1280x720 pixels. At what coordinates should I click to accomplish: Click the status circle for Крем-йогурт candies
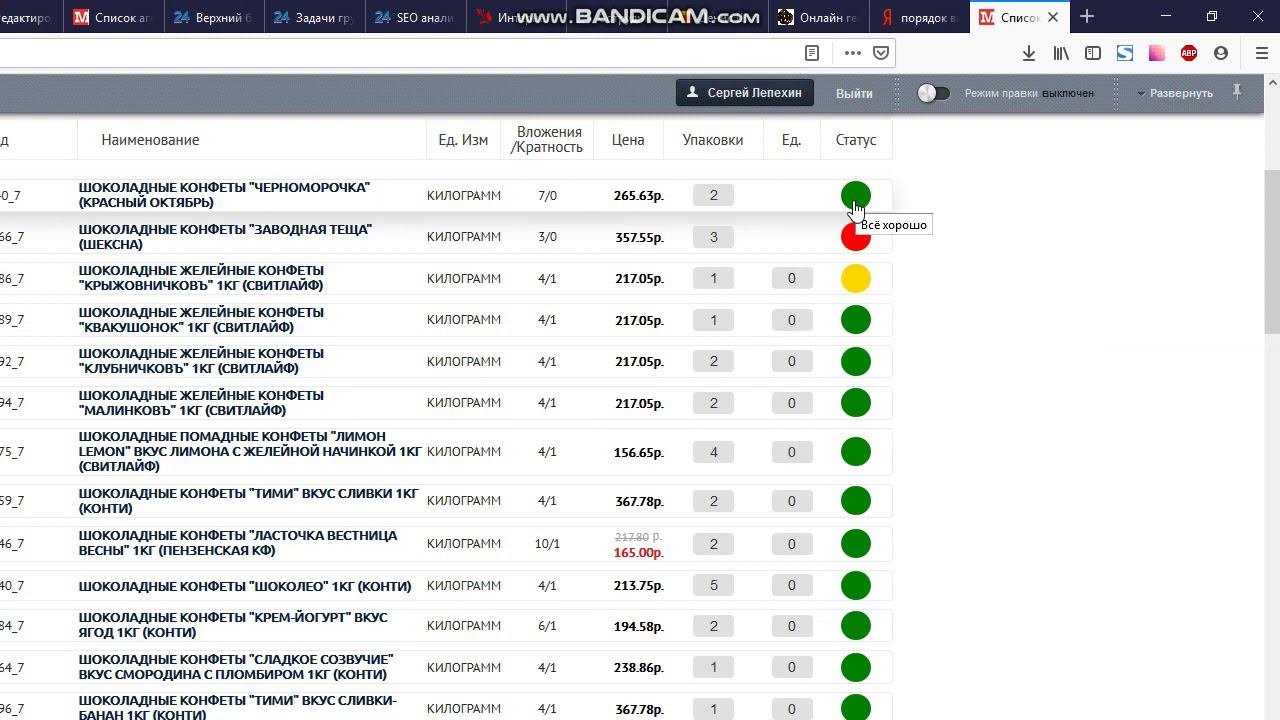click(x=855, y=626)
